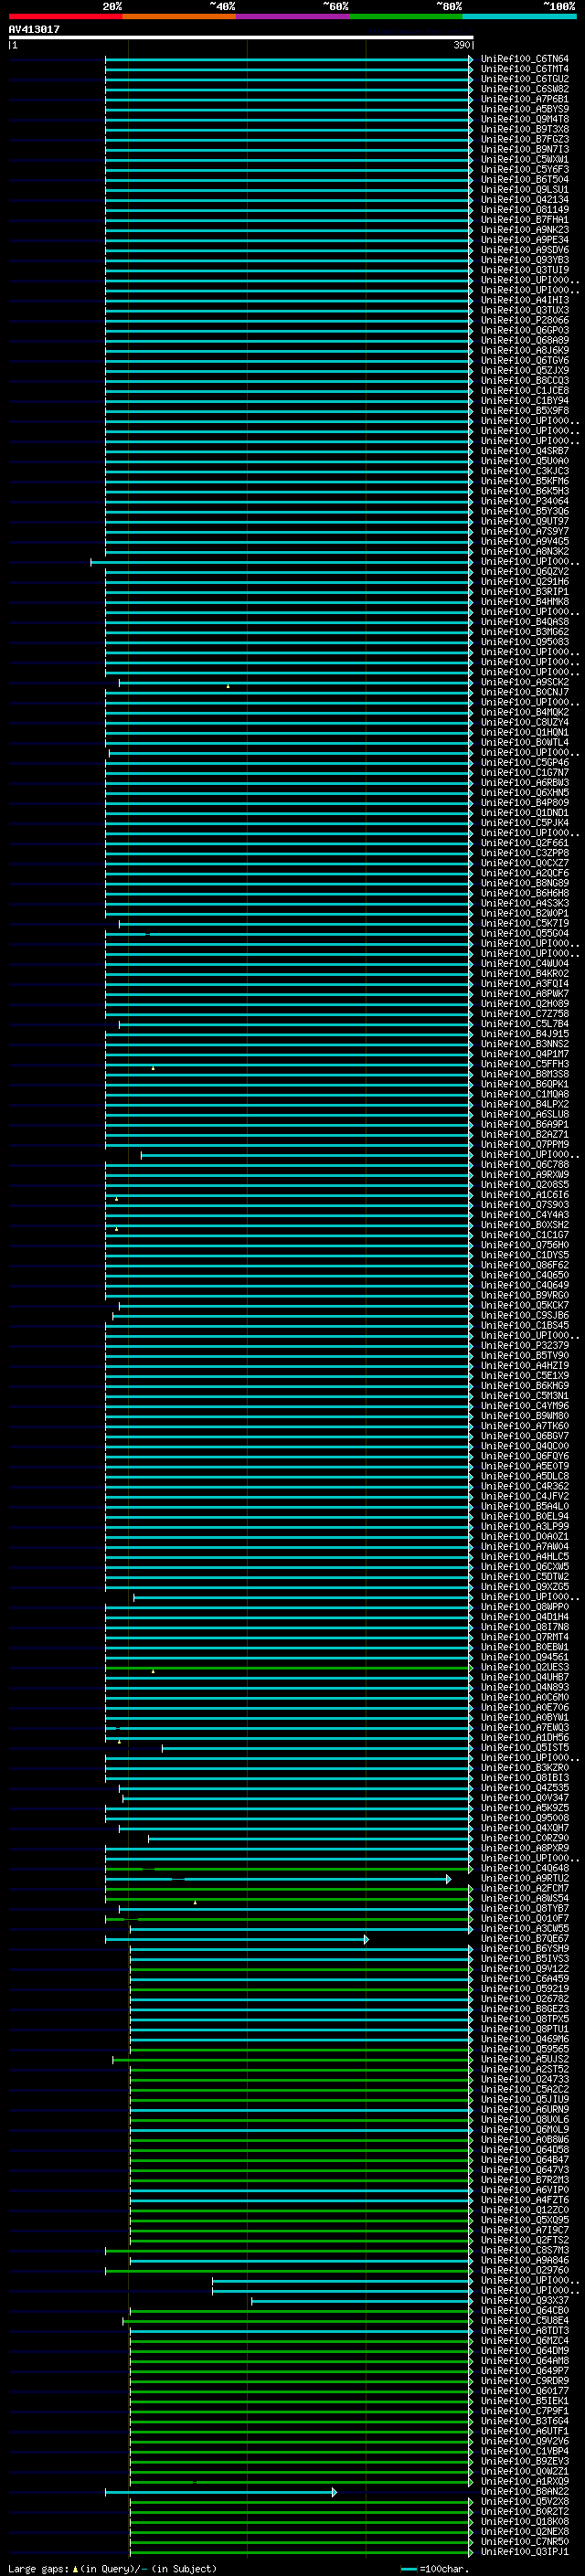
Task: Choose hit UniRef100_Q5V2X8
Action: pyautogui.click(x=525, y=2501)
